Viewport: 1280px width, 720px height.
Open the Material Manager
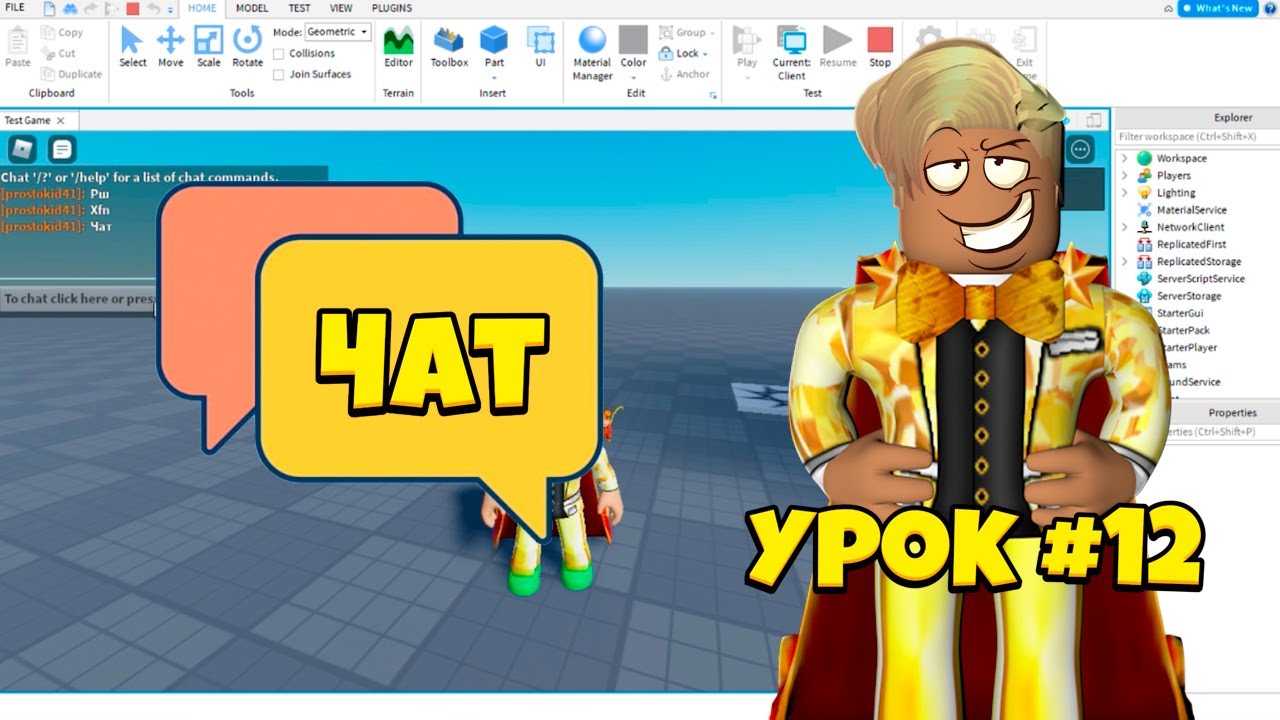point(592,53)
